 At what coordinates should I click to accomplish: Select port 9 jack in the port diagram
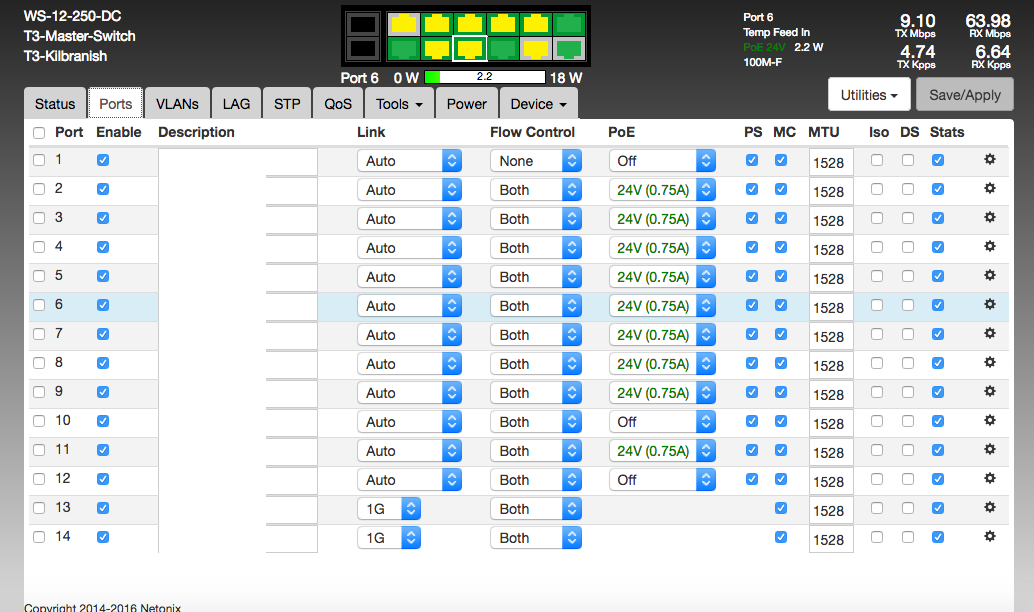(535, 23)
